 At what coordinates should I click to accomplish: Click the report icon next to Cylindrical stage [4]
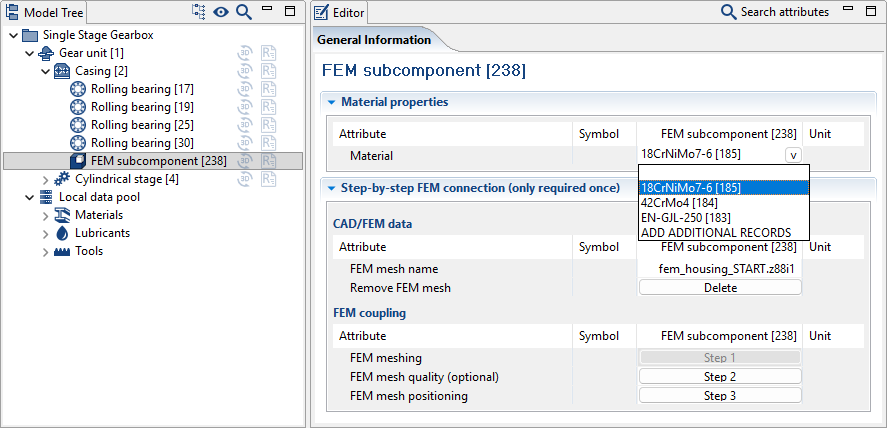(x=268, y=179)
